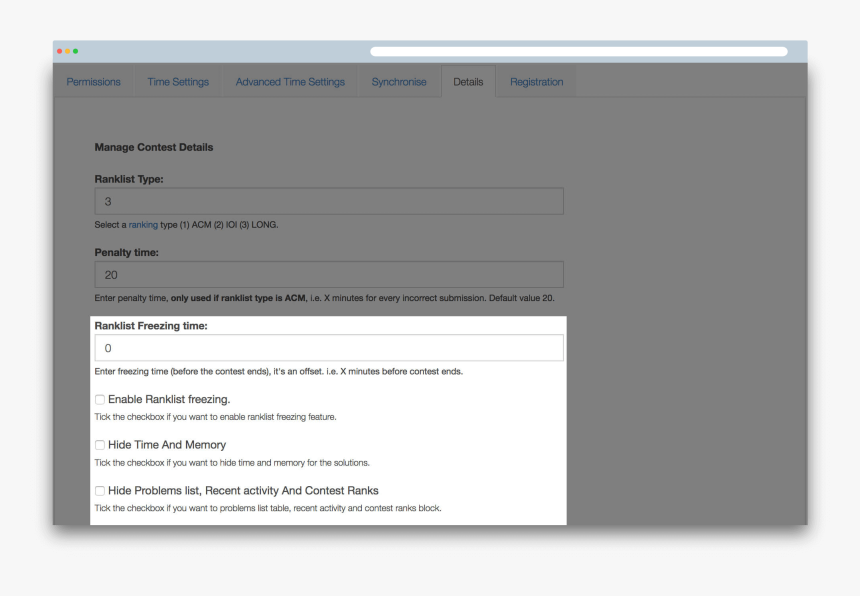The width and height of the screenshot is (860, 596).
Task: Click the browser address bar
Action: pos(579,52)
